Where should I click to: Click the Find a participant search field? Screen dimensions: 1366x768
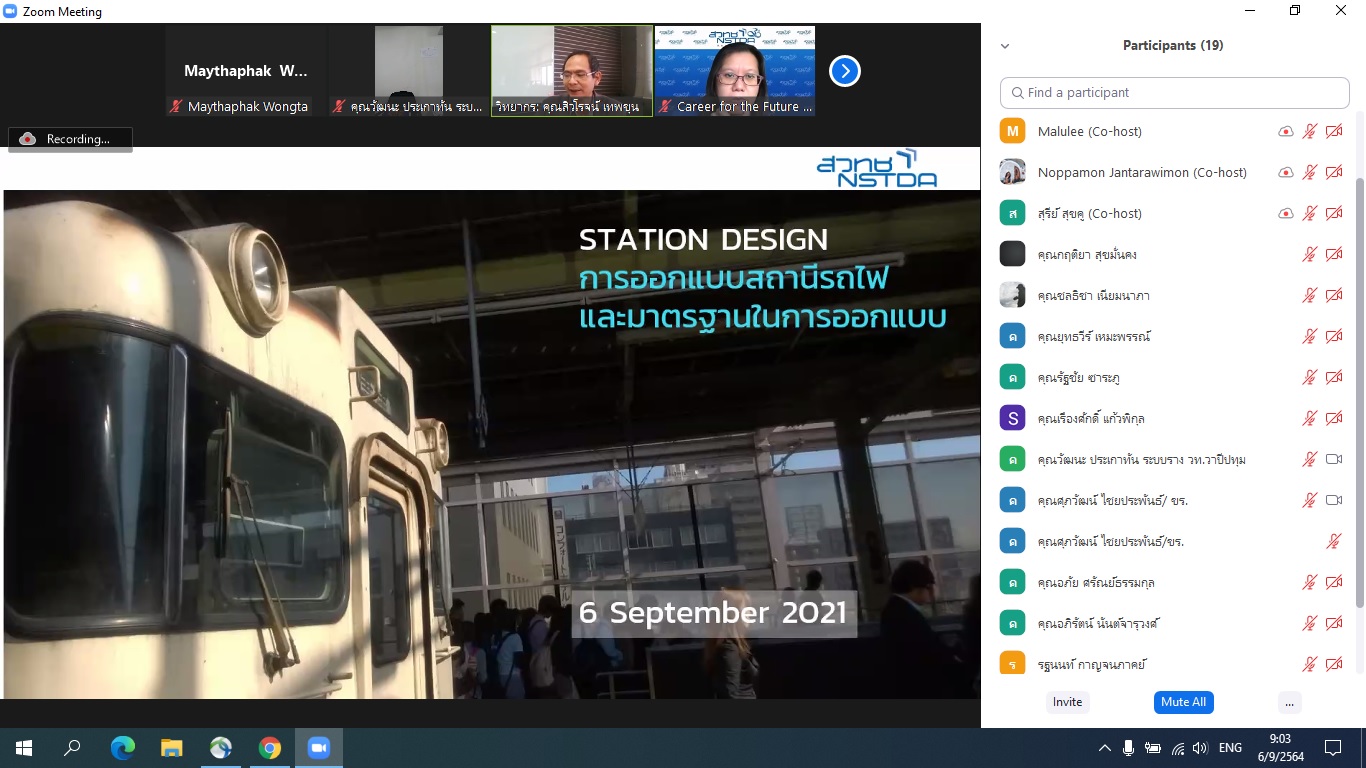click(x=1175, y=92)
